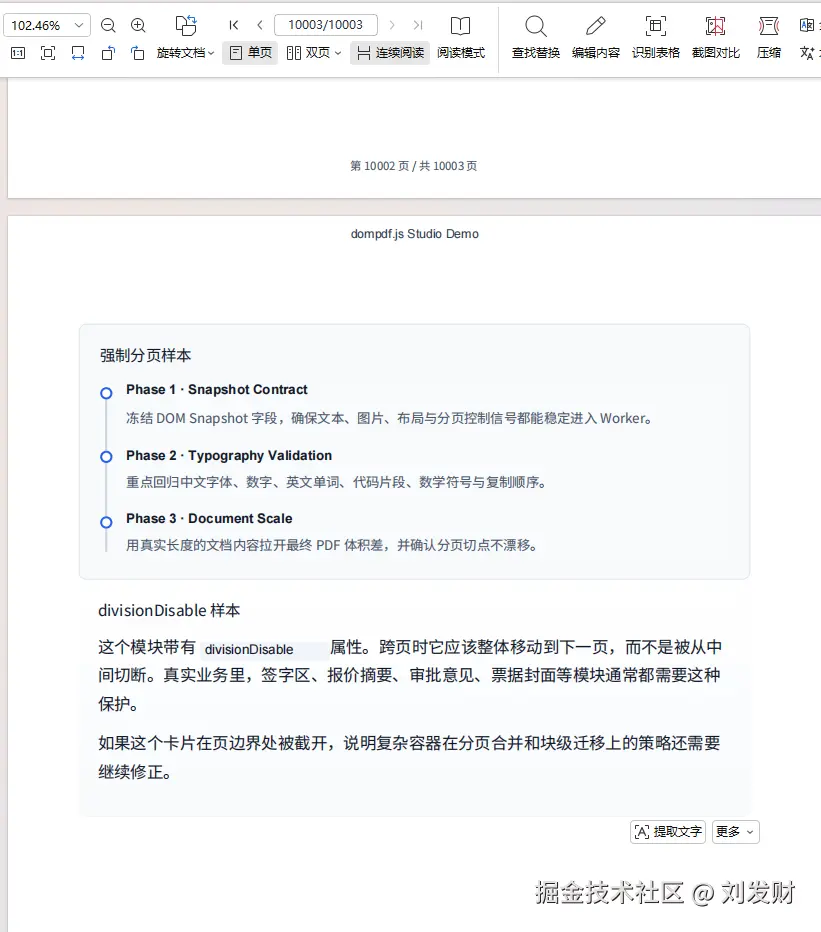Select 双页 double page view
This screenshot has width=821, height=932.
tap(308, 53)
